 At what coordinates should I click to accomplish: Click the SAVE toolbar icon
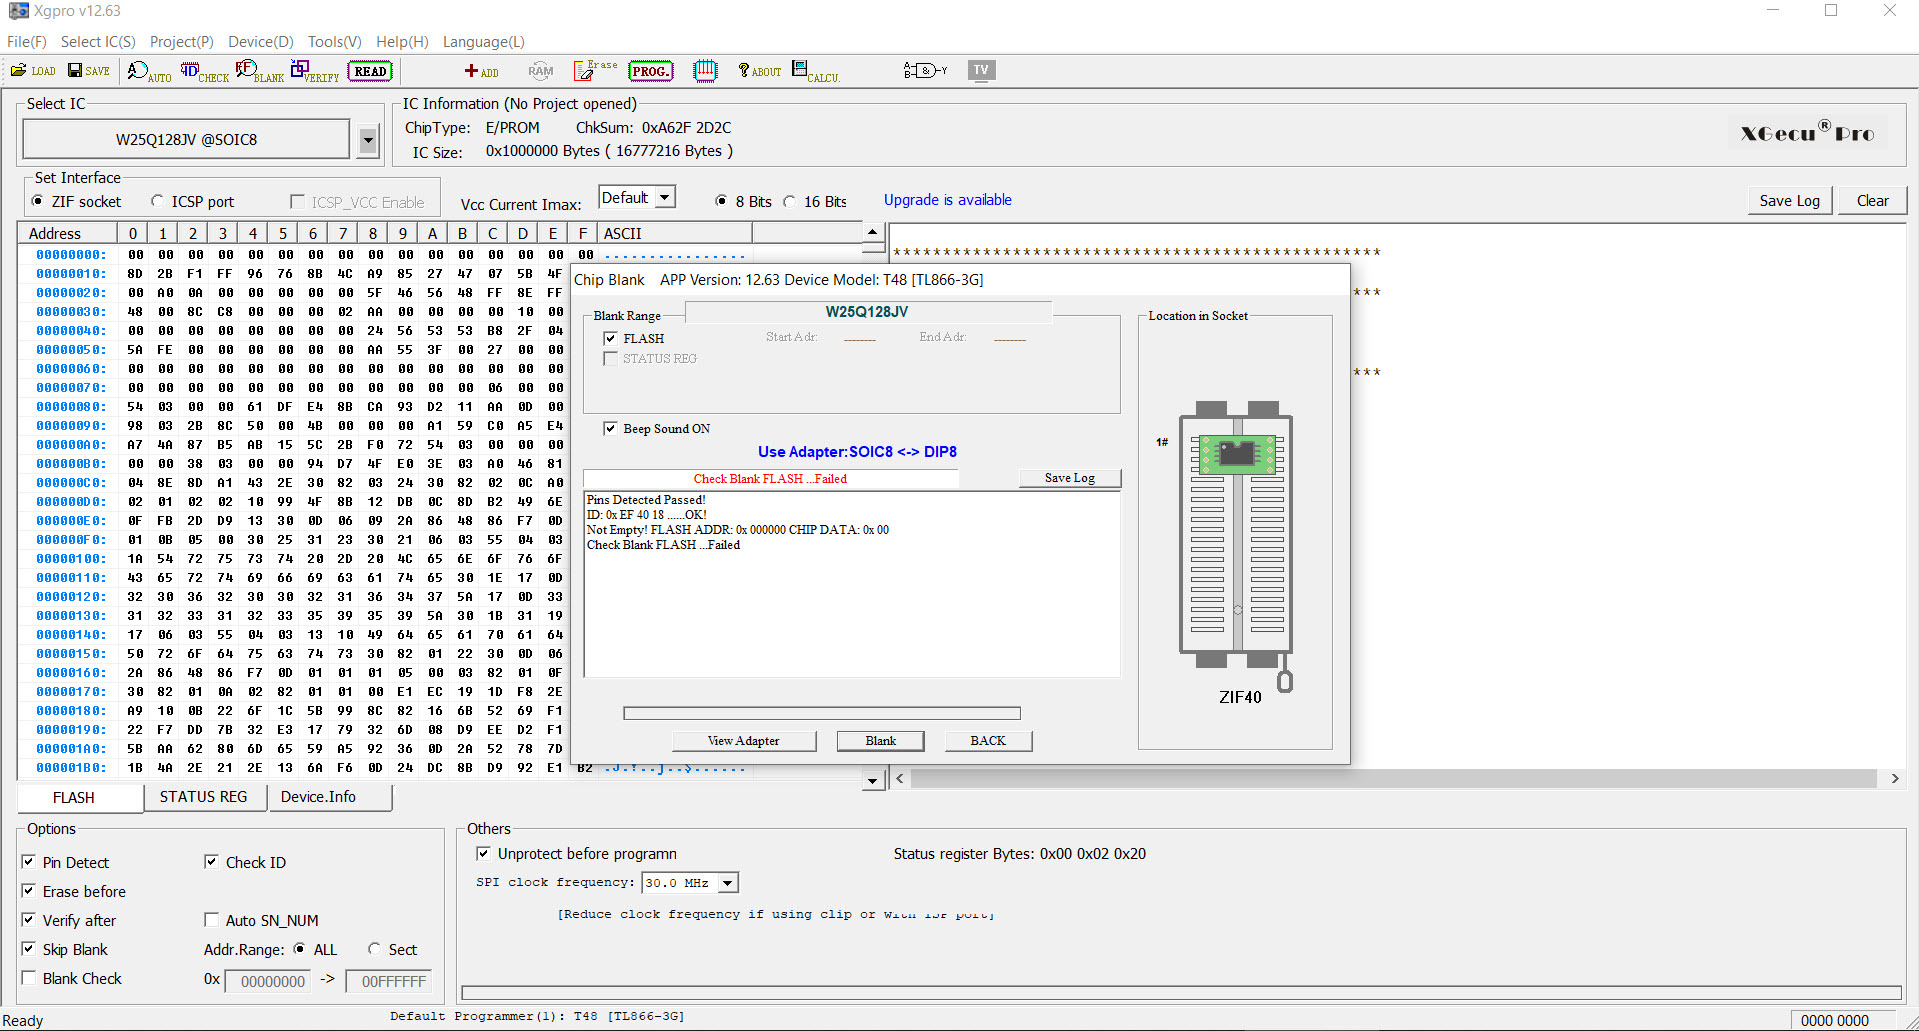pos(88,71)
